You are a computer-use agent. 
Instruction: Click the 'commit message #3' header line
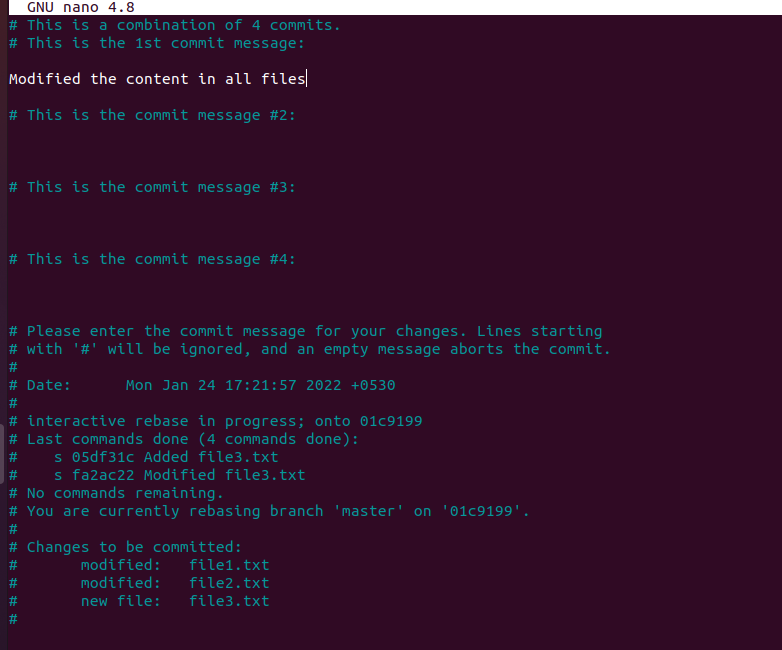[152, 187]
